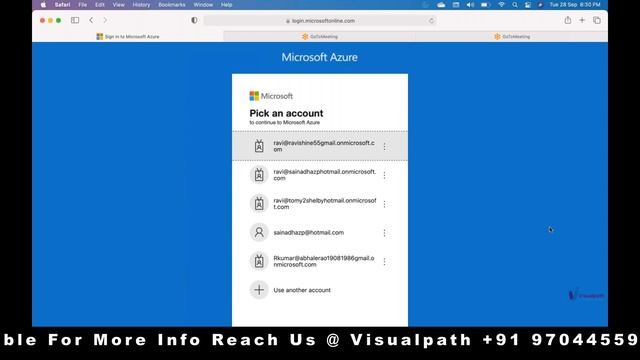Open Window menu
The width and height of the screenshot is (640, 360).
[203, 5]
